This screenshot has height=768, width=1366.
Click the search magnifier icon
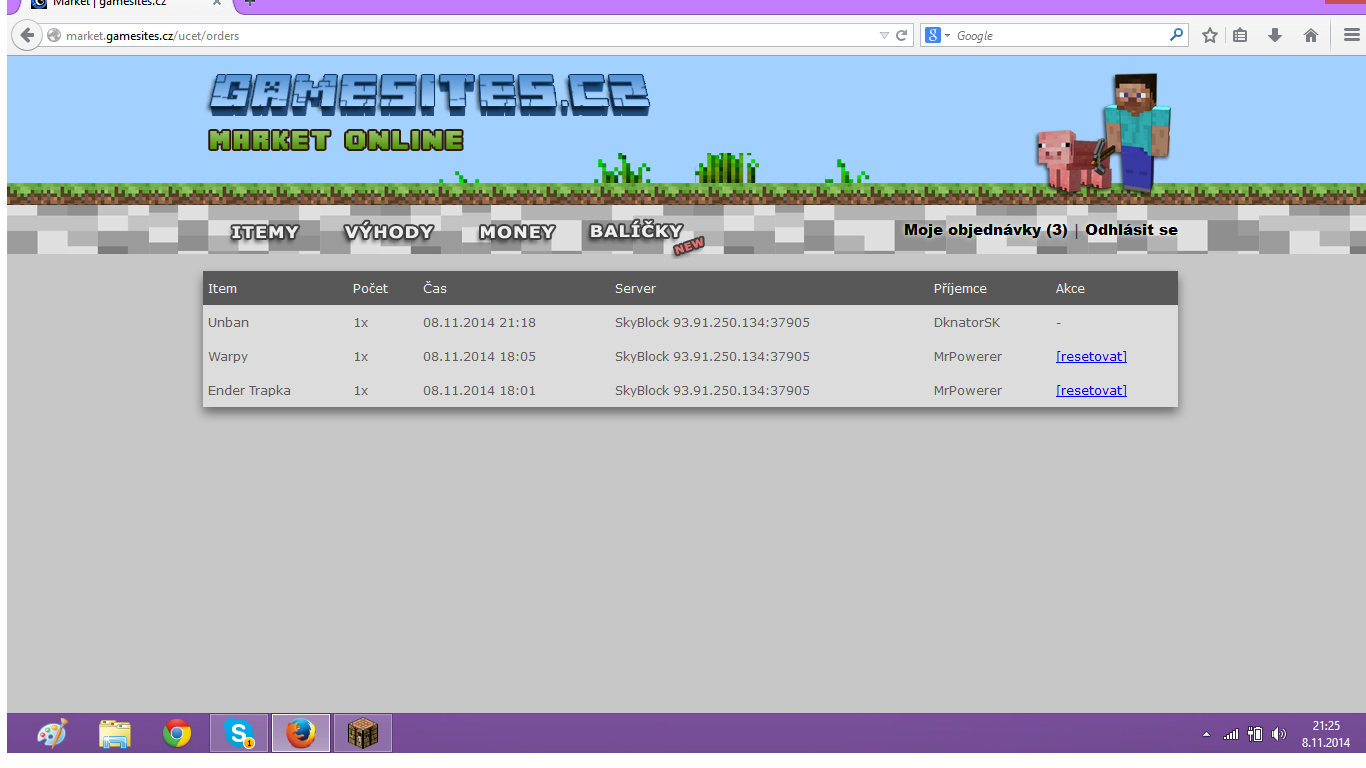pyautogui.click(x=1176, y=35)
